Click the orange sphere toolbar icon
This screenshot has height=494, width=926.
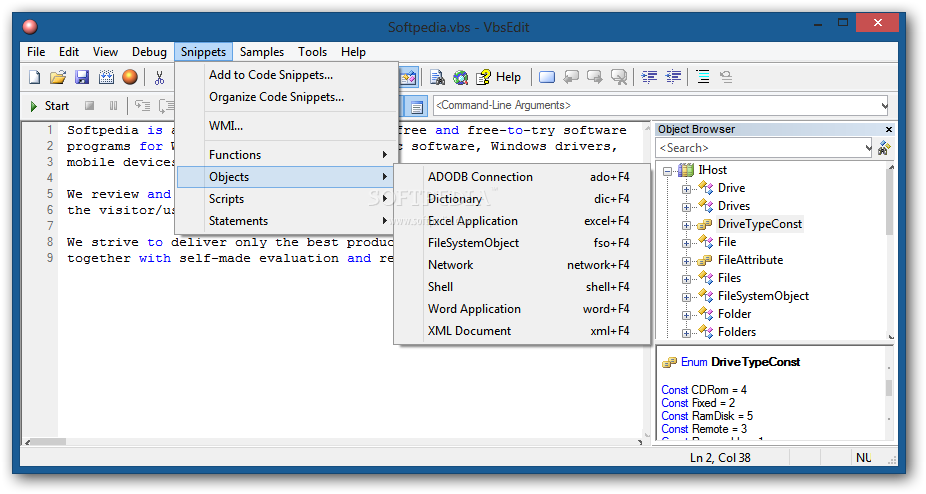130,77
